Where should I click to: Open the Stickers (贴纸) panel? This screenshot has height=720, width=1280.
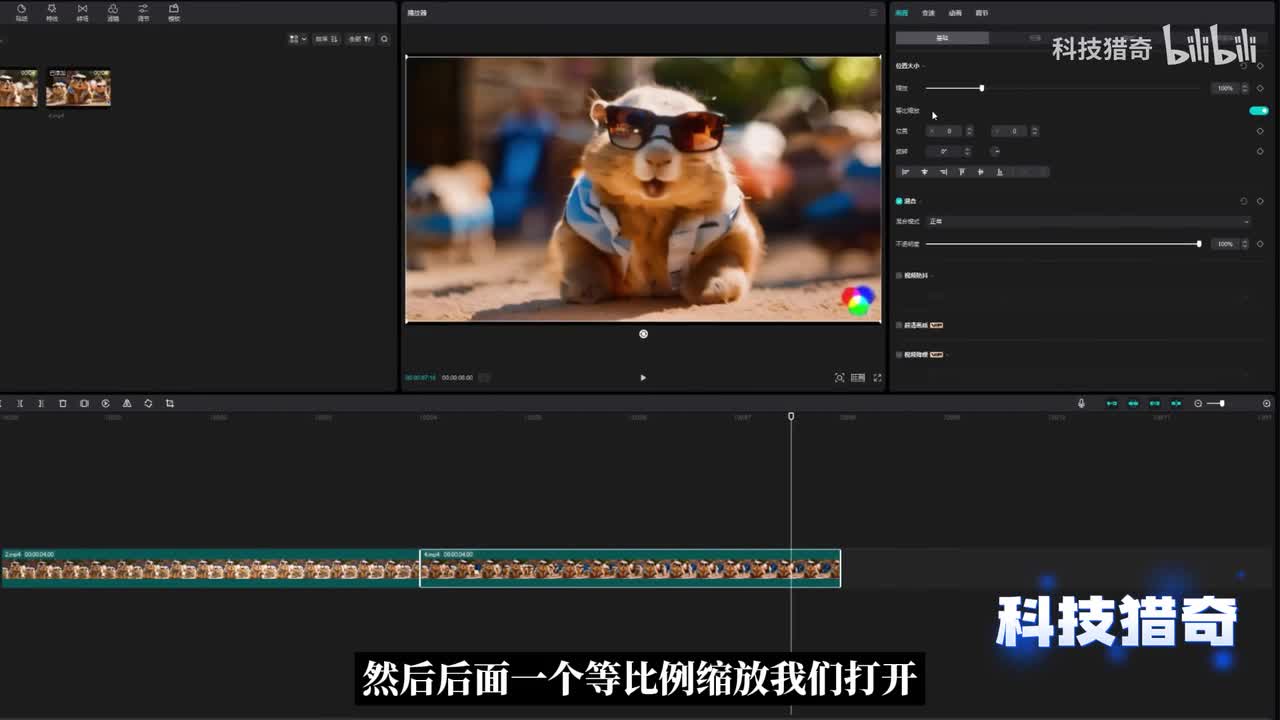[x=21, y=12]
